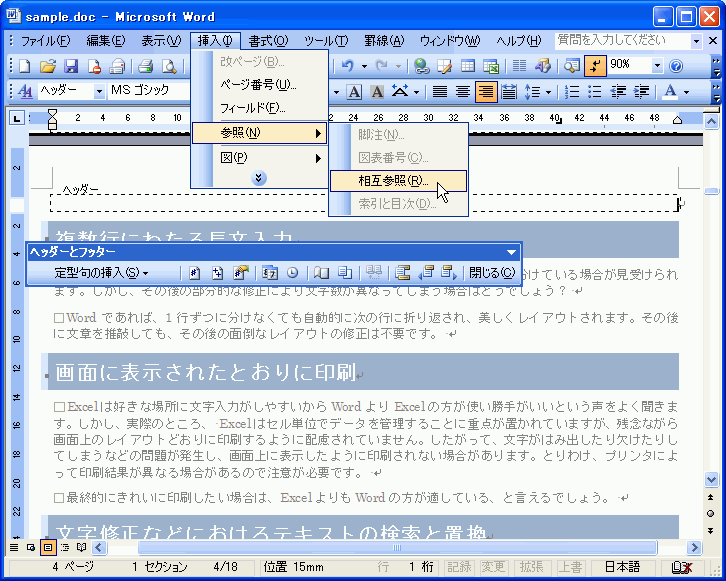Viewport: 726px width, 581px height.
Task: Insert number of pages icon
Action: pyautogui.click(x=217, y=273)
